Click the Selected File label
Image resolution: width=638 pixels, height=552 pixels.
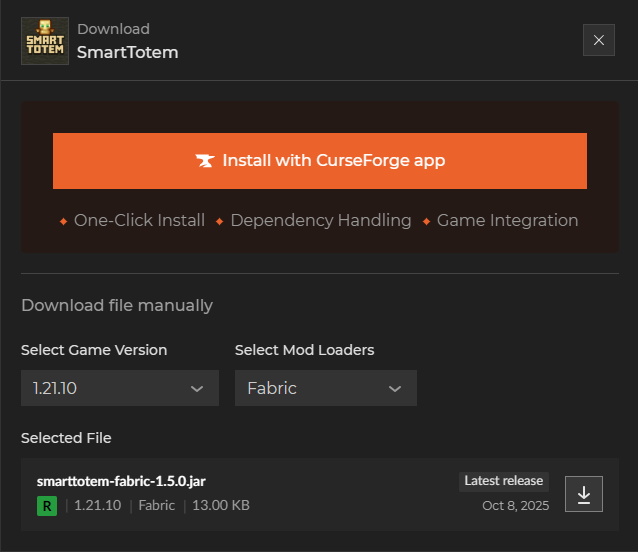tap(66, 438)
